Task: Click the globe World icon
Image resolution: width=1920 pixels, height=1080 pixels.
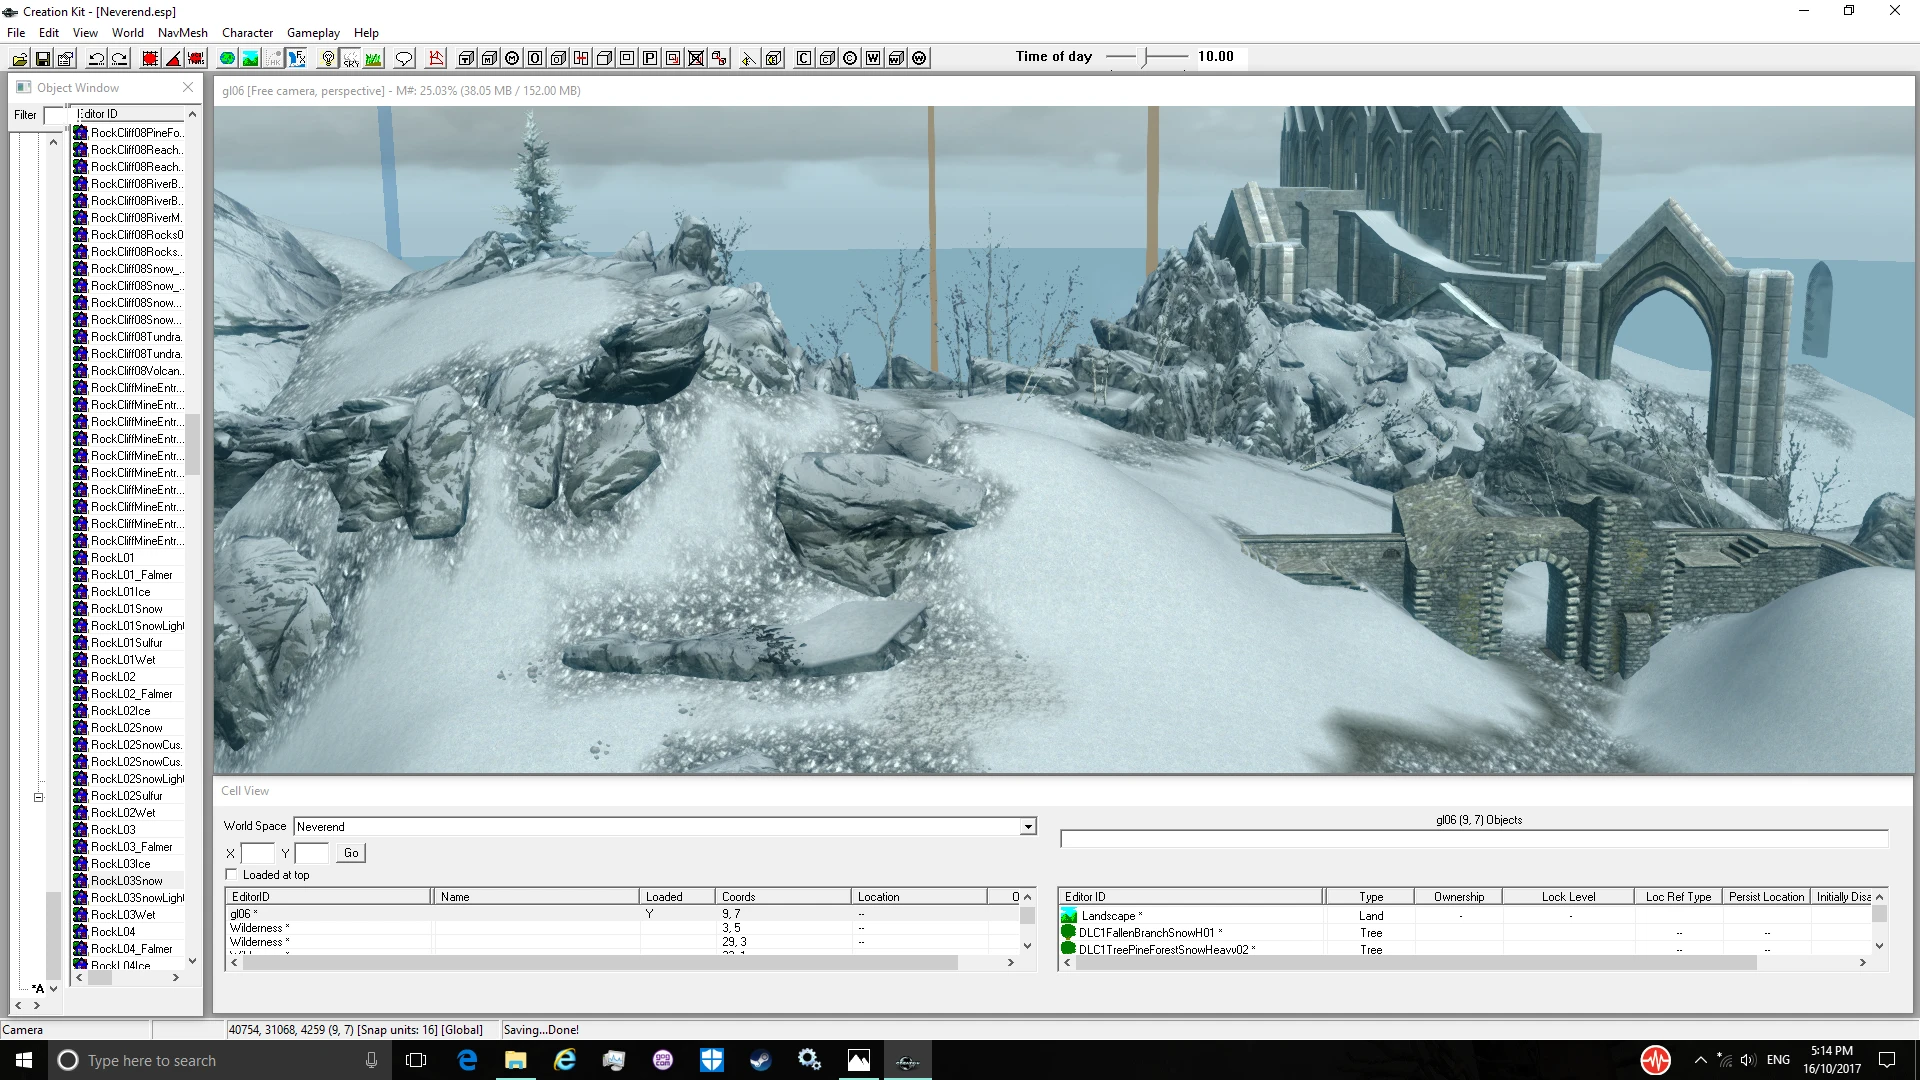Action: point(227,58)
